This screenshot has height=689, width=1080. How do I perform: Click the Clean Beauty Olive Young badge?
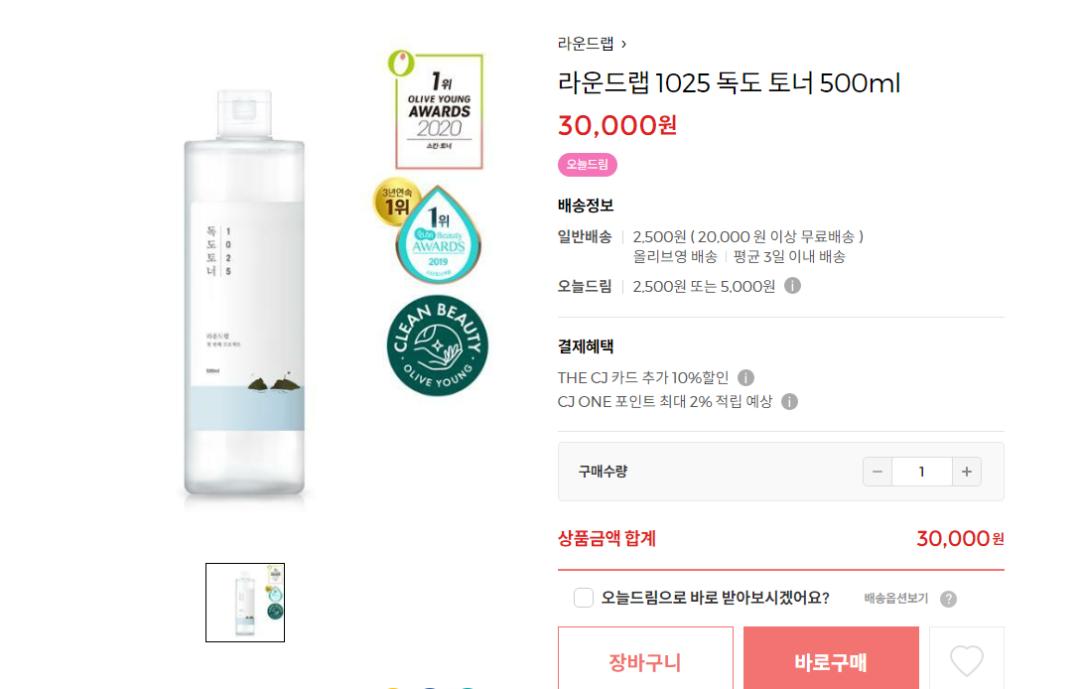437,346
